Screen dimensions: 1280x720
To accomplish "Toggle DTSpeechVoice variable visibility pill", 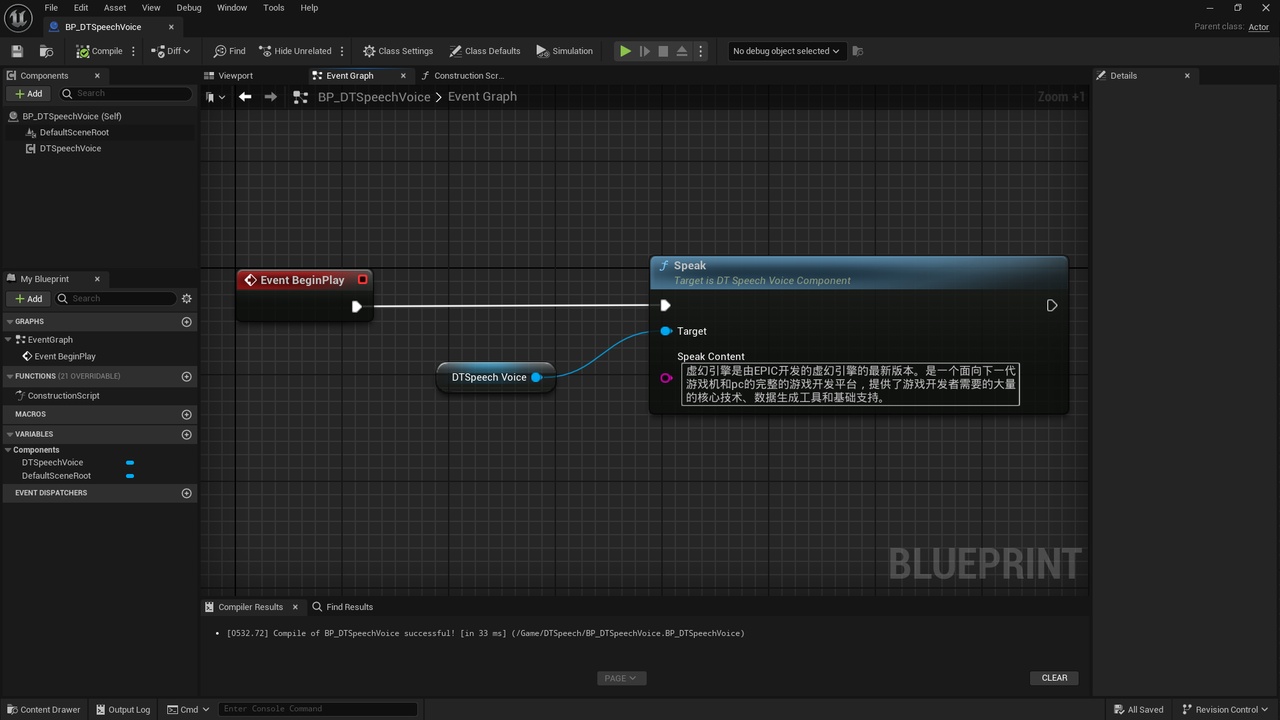I will coord(130,463).
